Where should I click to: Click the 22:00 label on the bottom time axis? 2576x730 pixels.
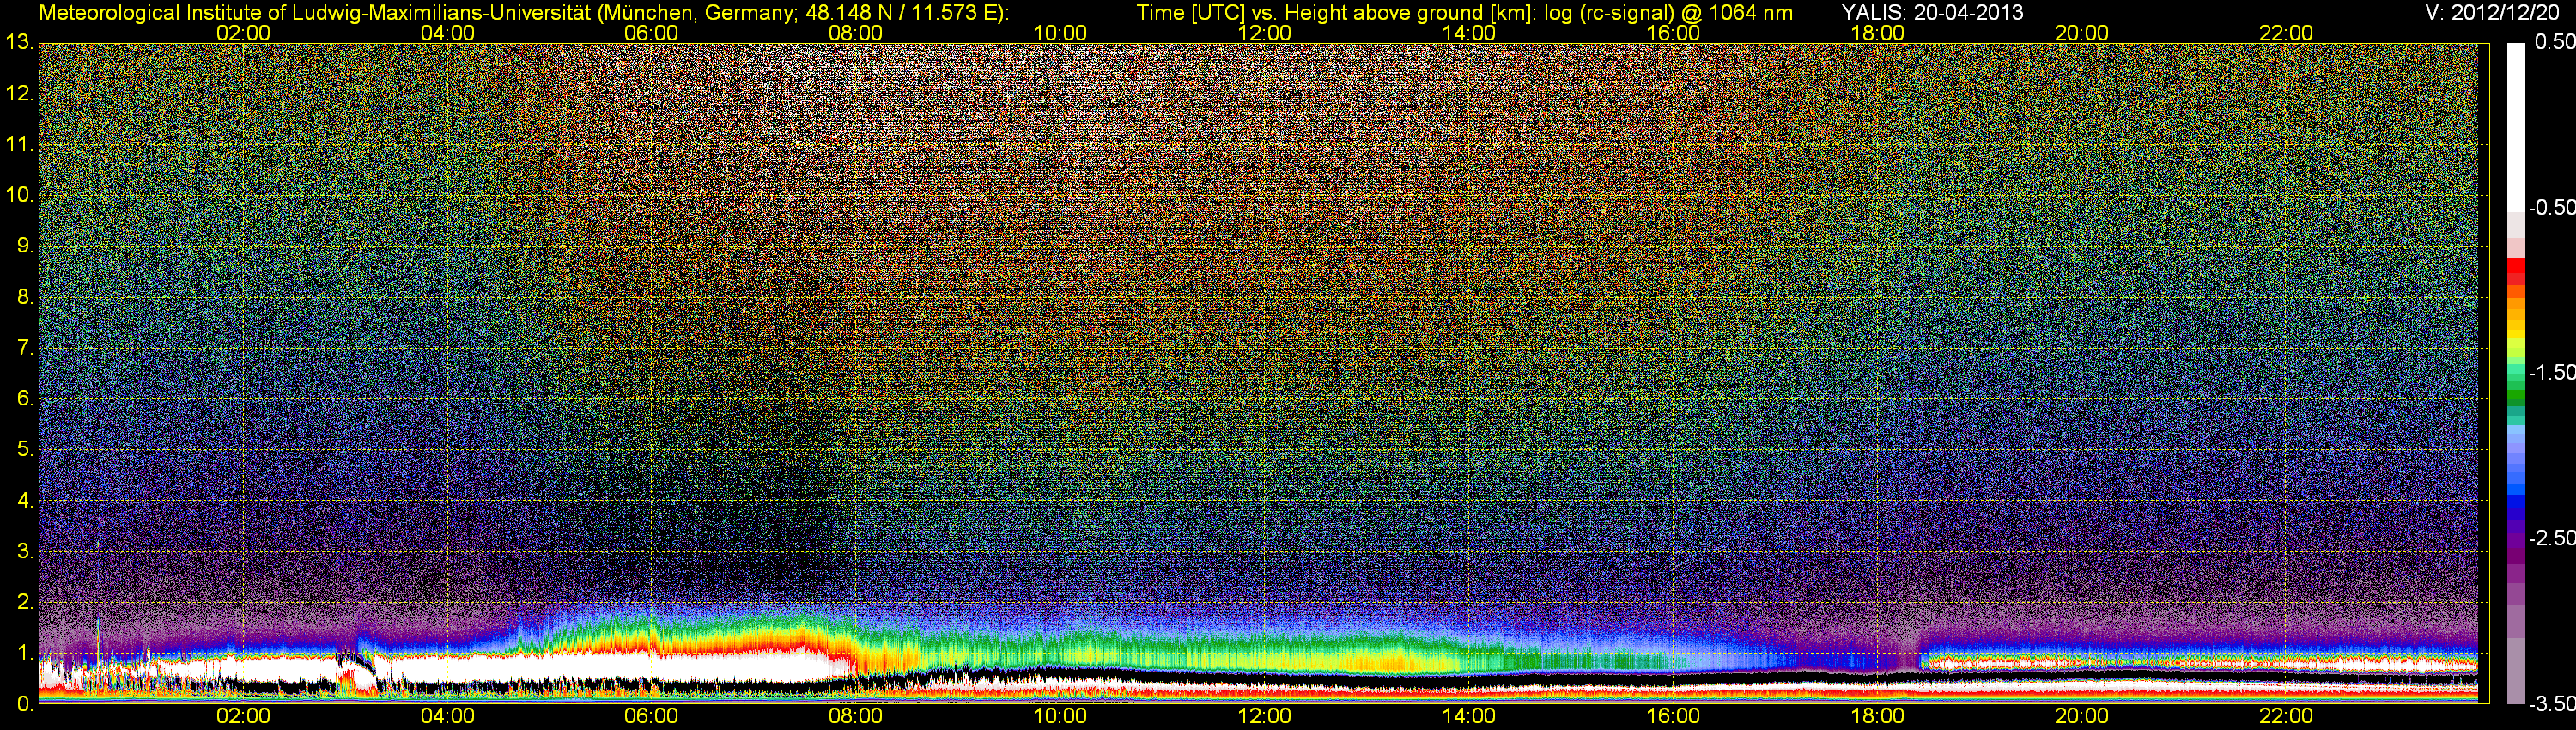pyautogui.click(x=2286, y=716)
